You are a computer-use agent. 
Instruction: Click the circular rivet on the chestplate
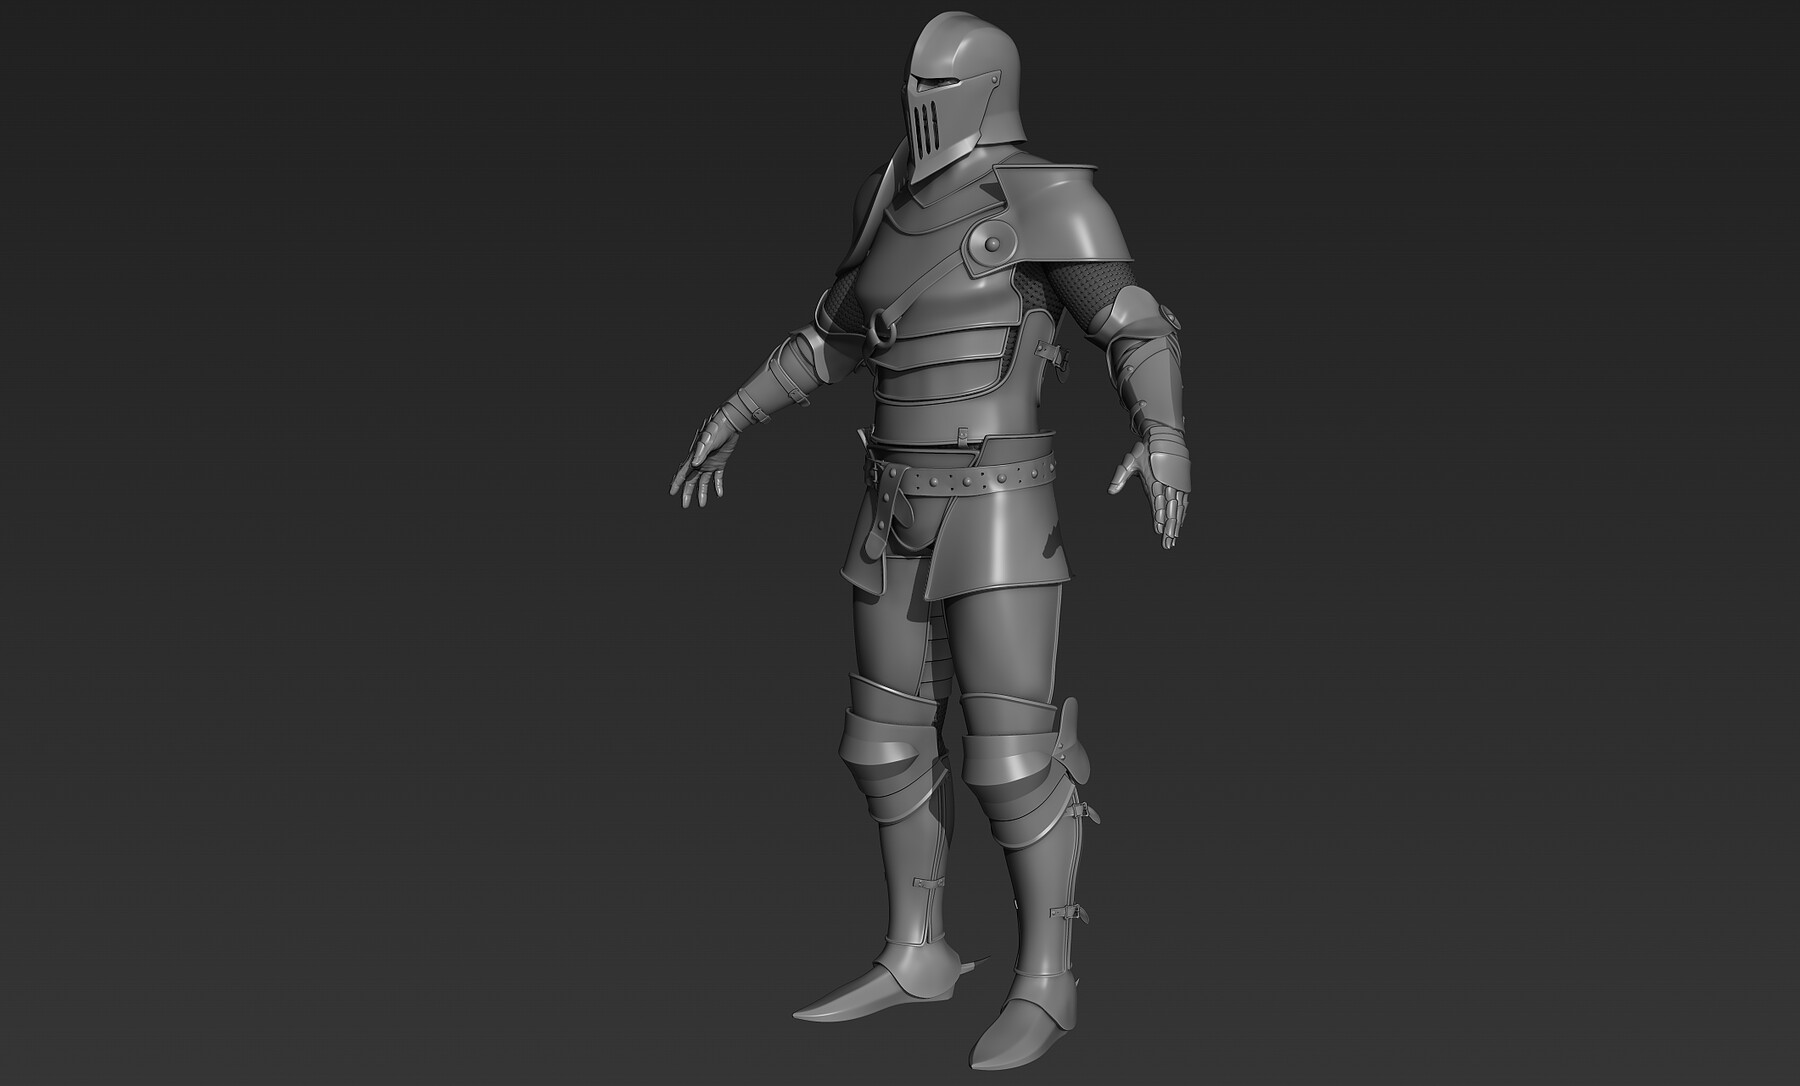point(990,242)
